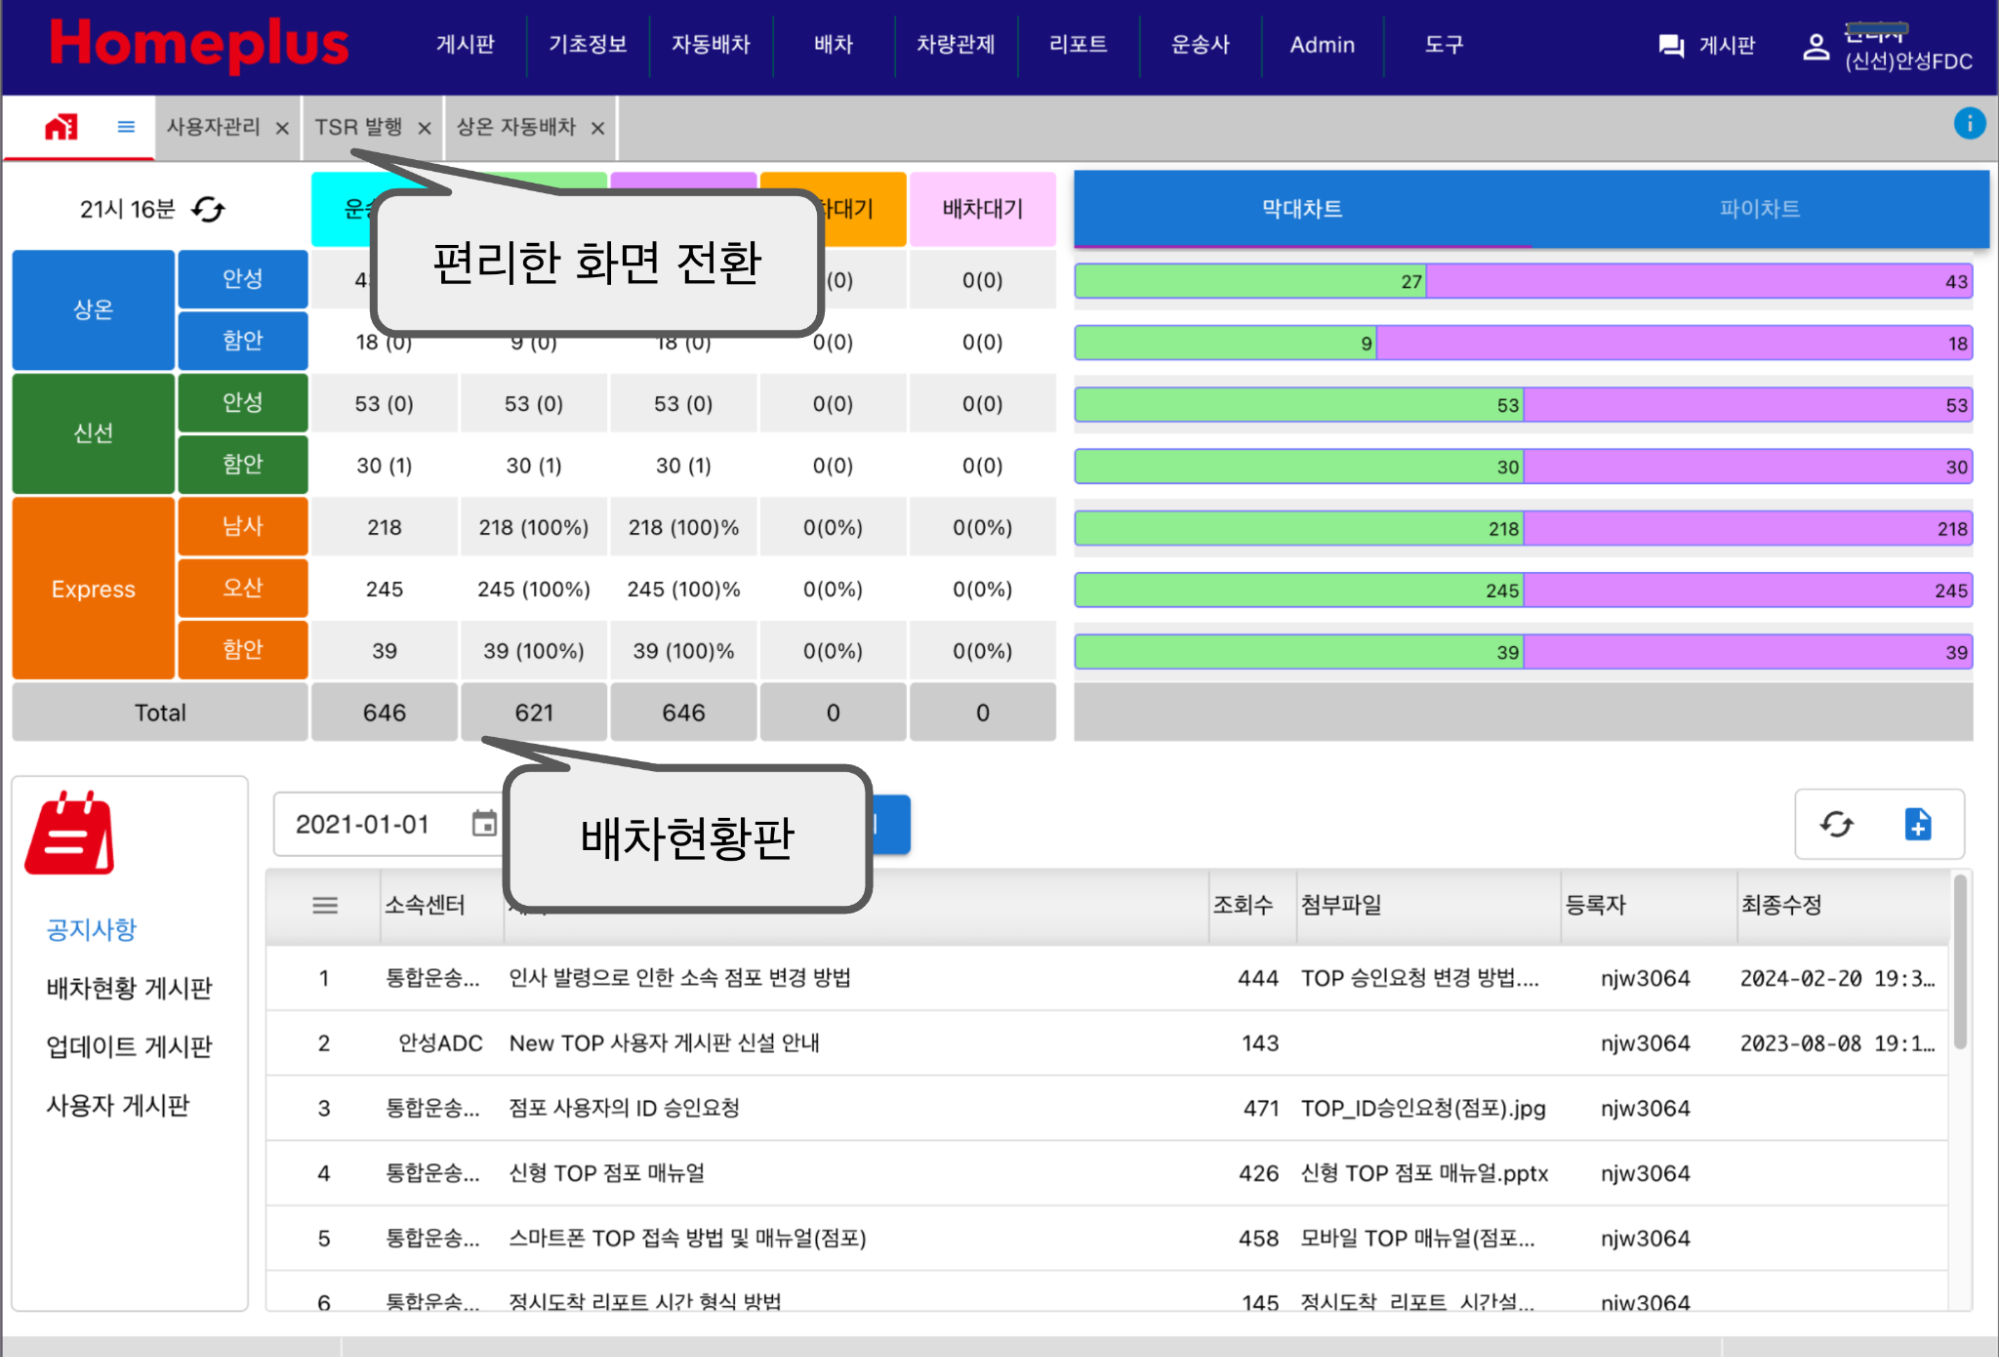Click the 배차대기 column header

pyautogui.click(x=982, y=209)
